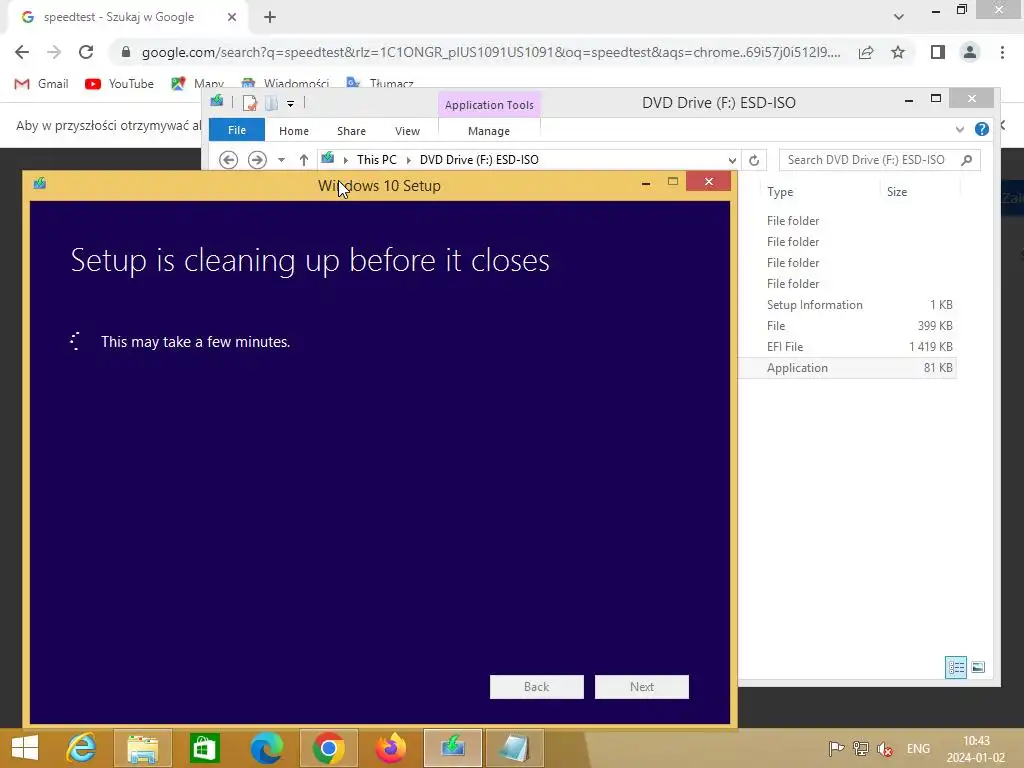Open Chrome's side panel

pyautogui.click(x=938, y=52)
